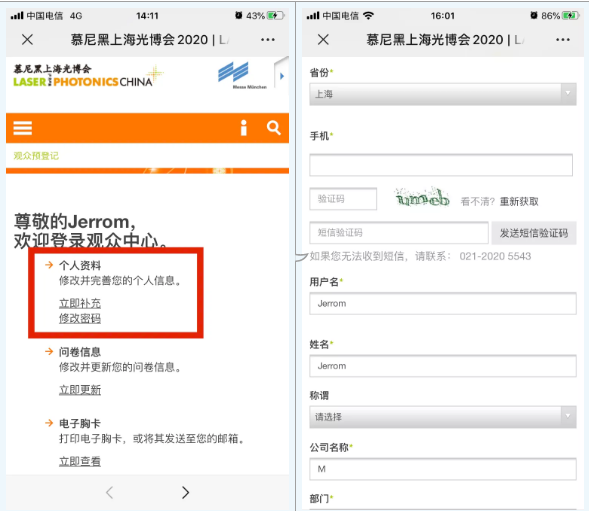Open search via magnifier icon
Screen dimensions: 589x511
point(274,128)
